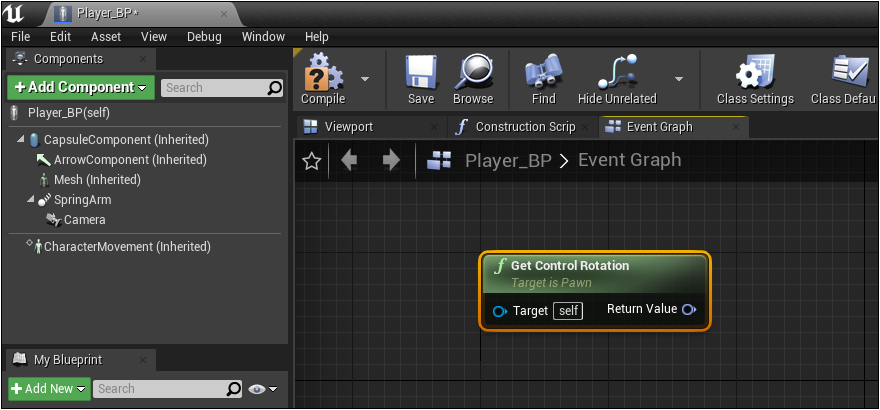Click the CapsuleComponent capsule icon

point(35,139)
